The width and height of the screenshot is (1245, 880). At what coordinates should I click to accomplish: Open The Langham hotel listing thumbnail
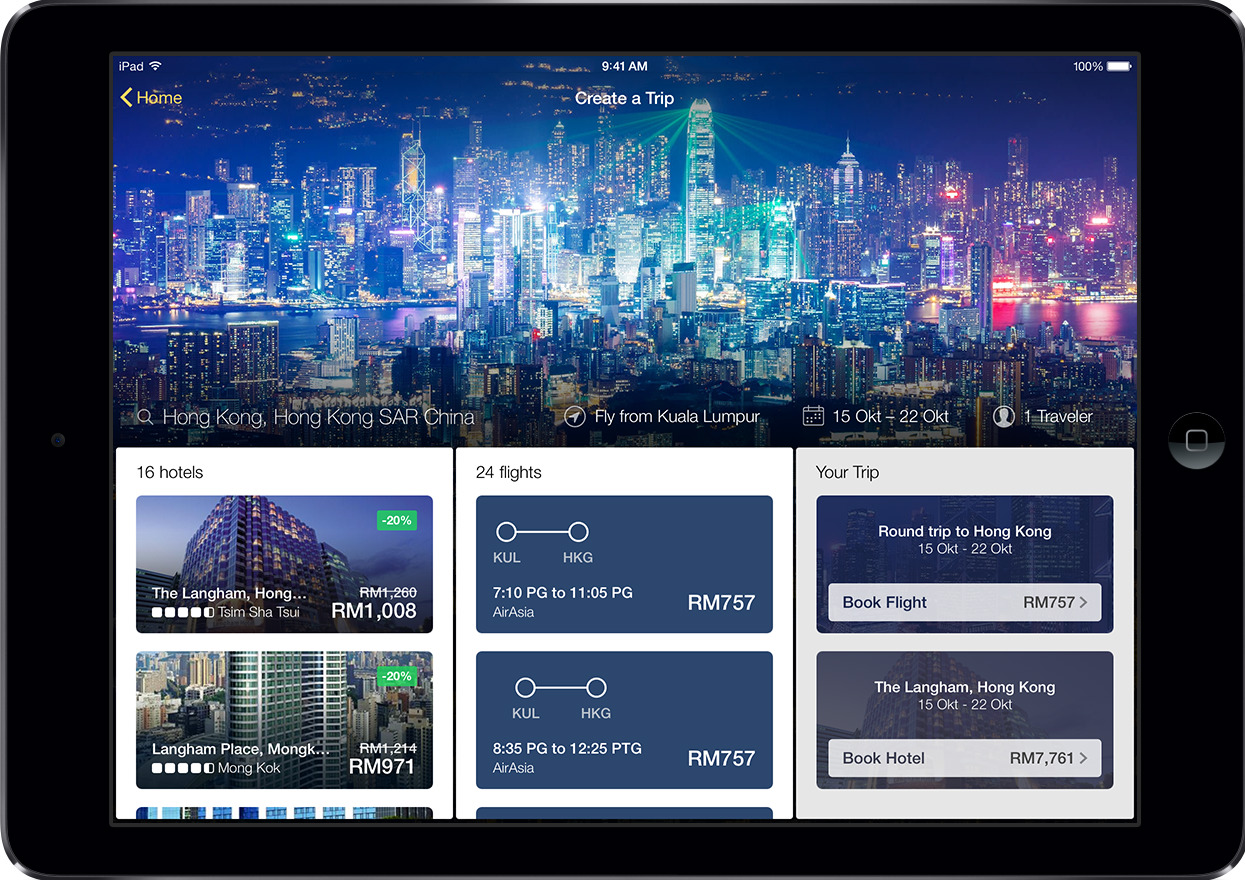click(284, 564)
